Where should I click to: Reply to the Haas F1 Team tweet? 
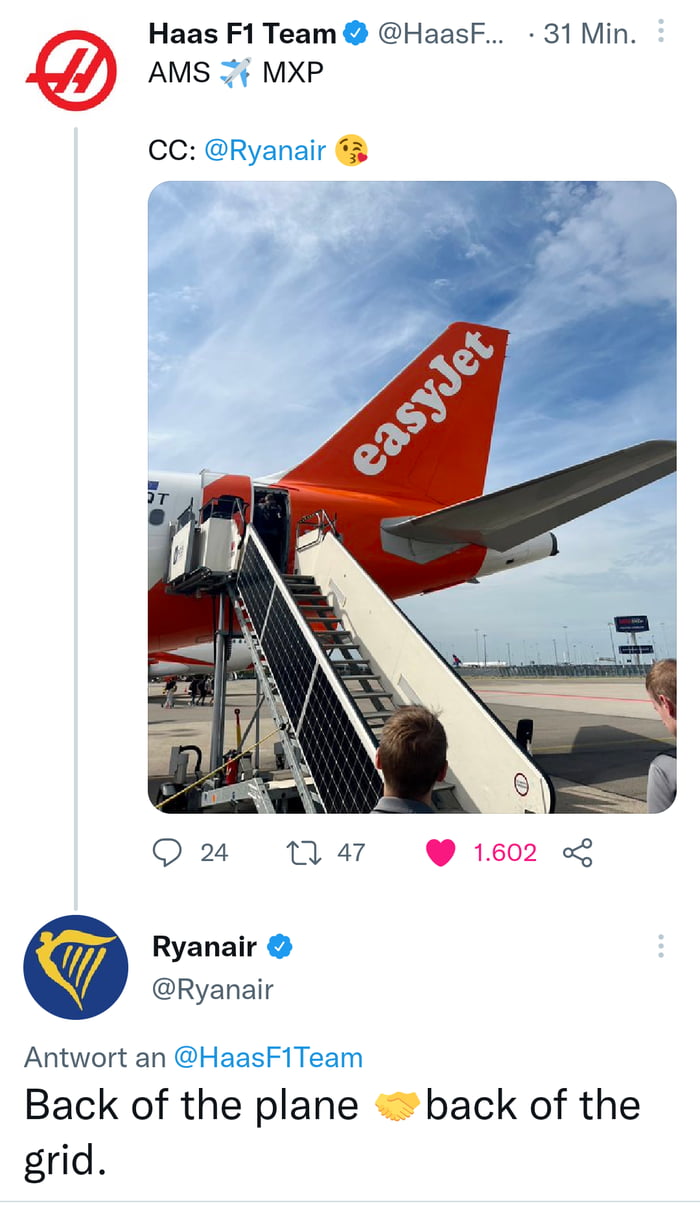tap(167, 852)
